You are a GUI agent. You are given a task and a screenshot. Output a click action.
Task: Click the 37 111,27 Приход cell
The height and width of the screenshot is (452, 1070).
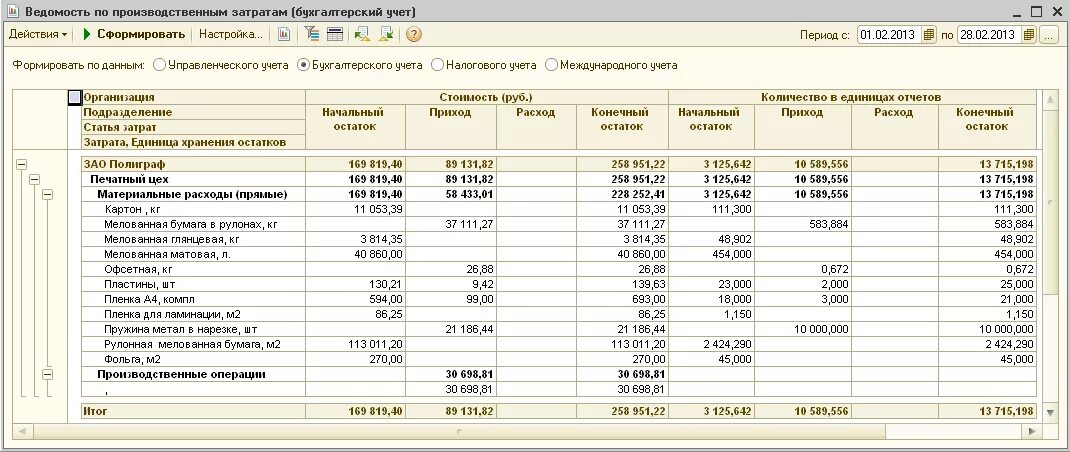click(x=451, y=224)
